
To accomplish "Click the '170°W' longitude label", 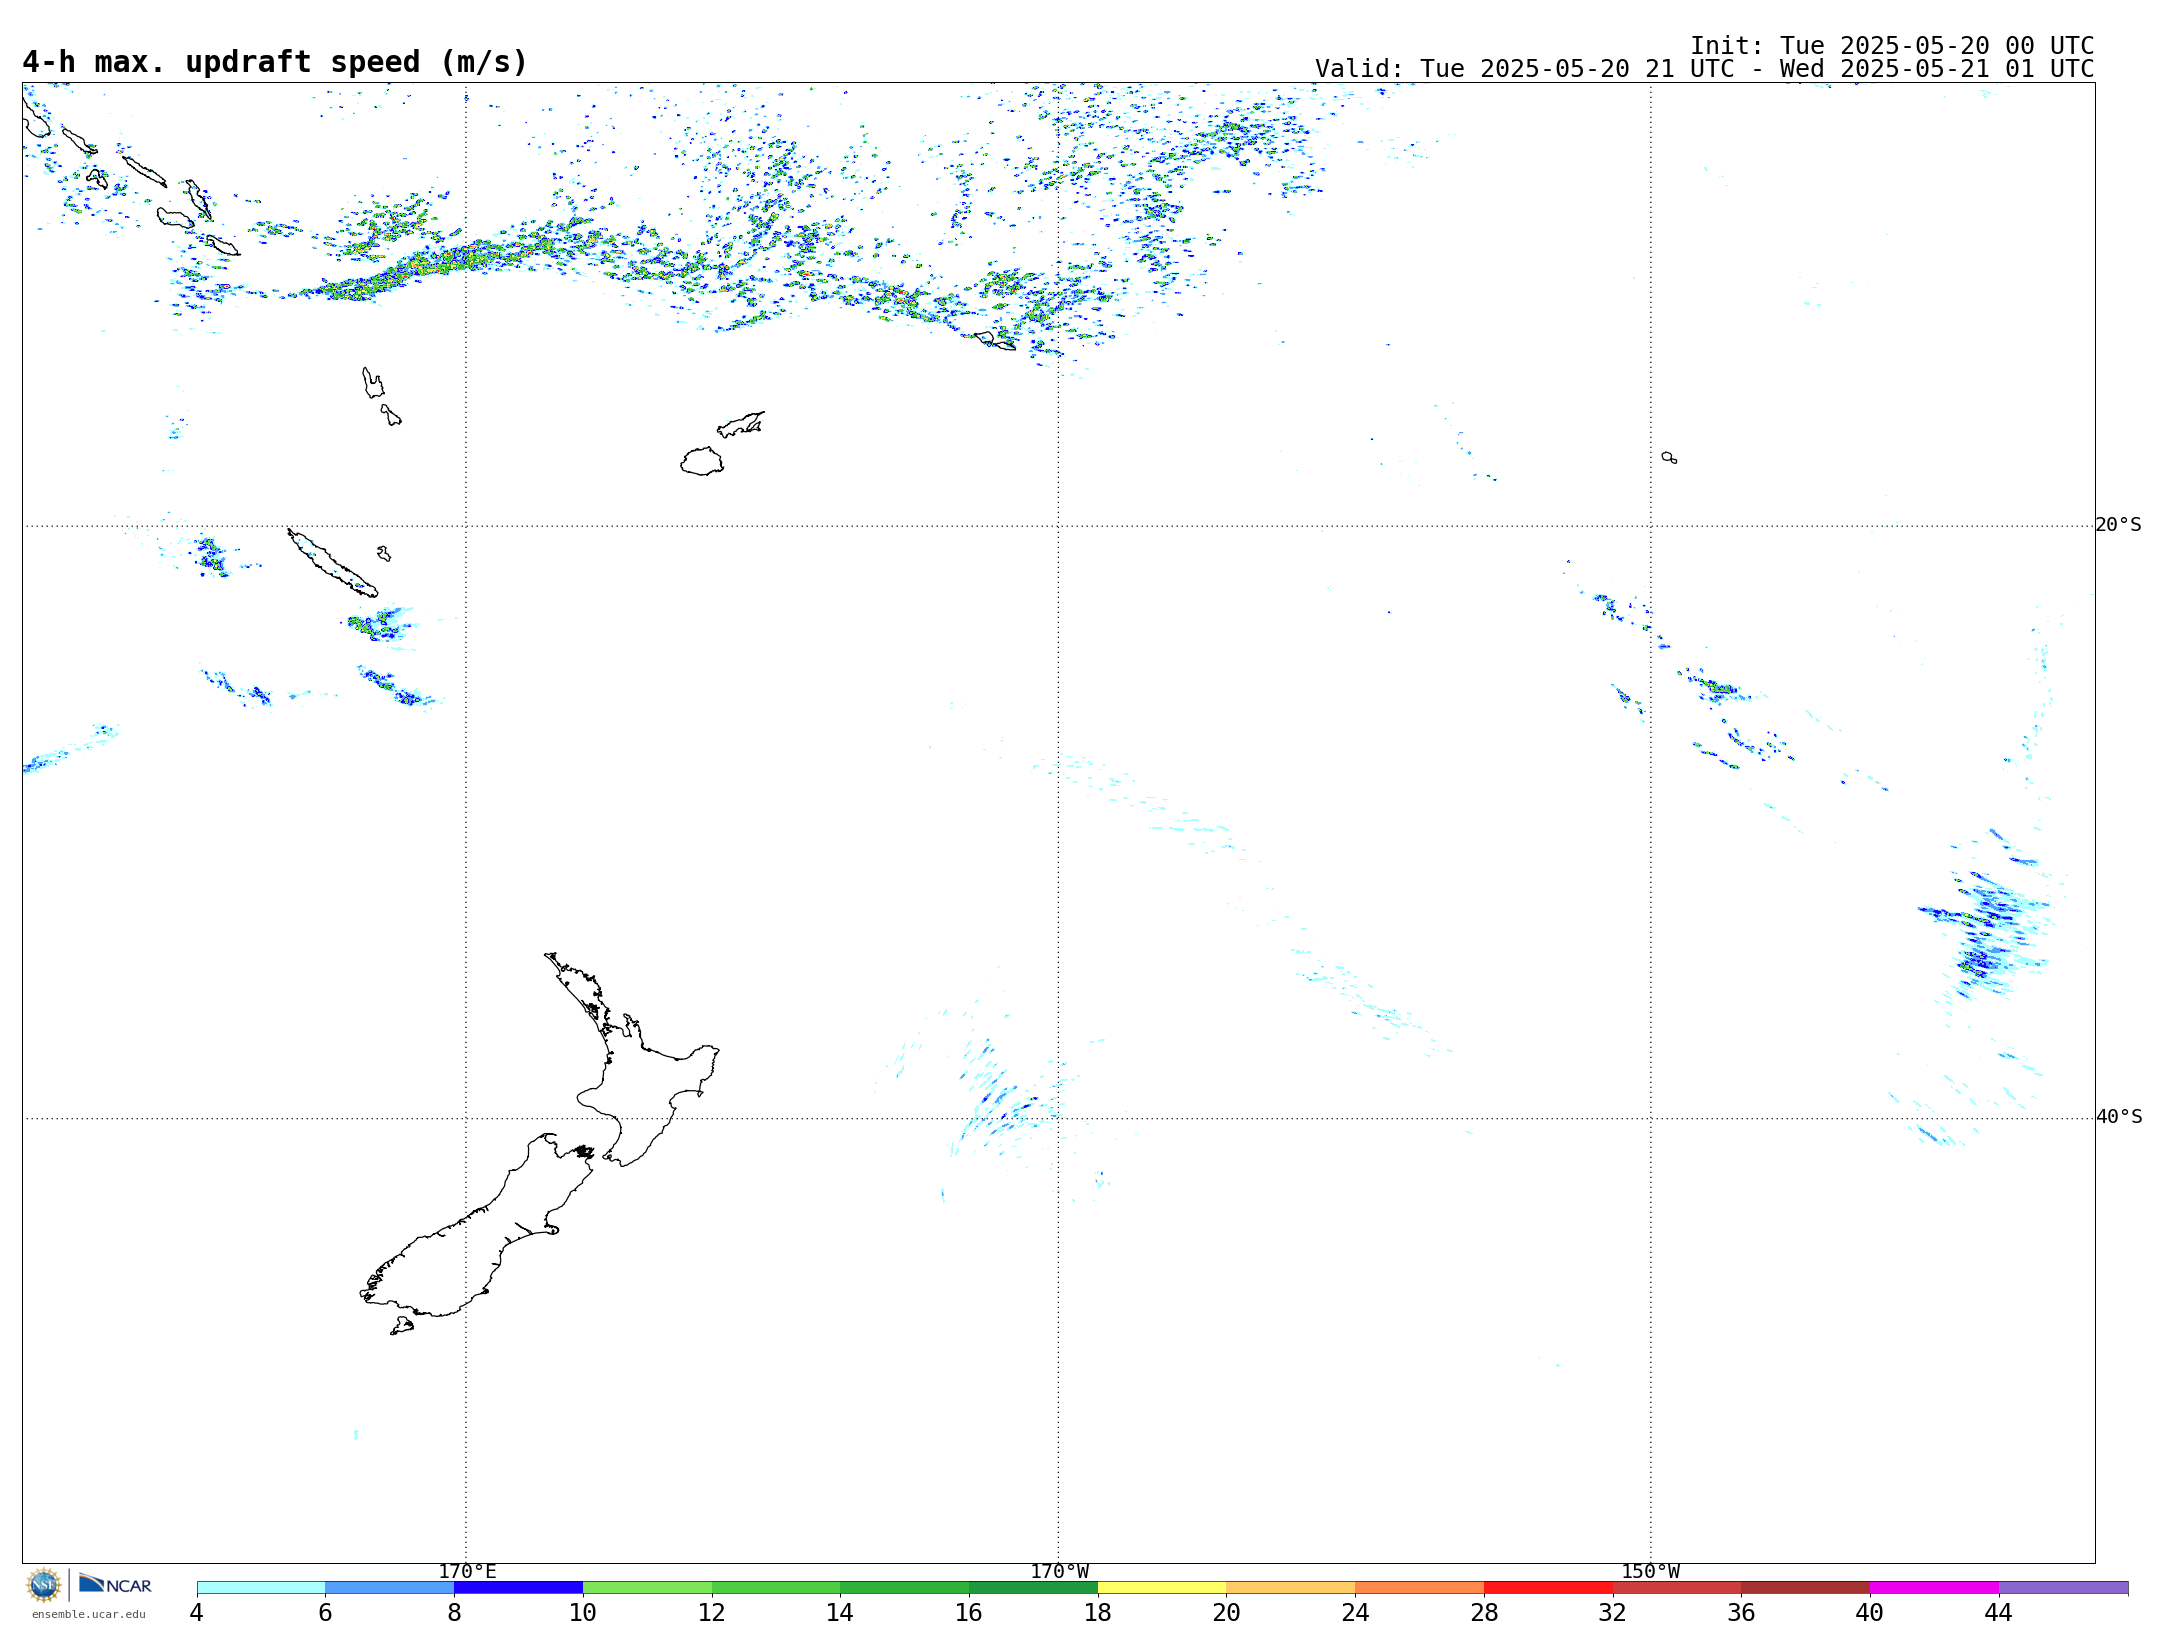I will (1060, 1571).
